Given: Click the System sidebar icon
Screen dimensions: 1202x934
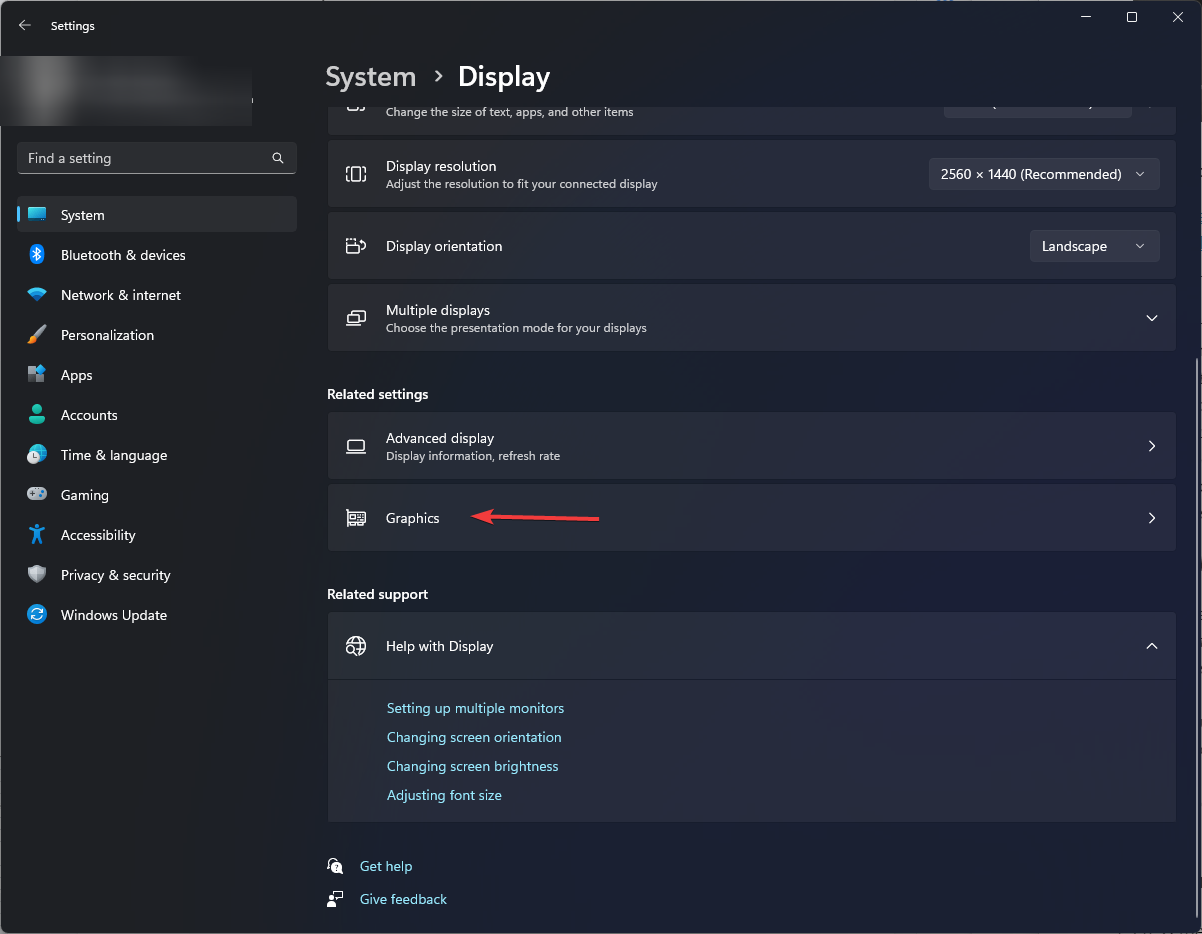Looking at the screenshot, I should pyautogui.click(x=37, y=214).
